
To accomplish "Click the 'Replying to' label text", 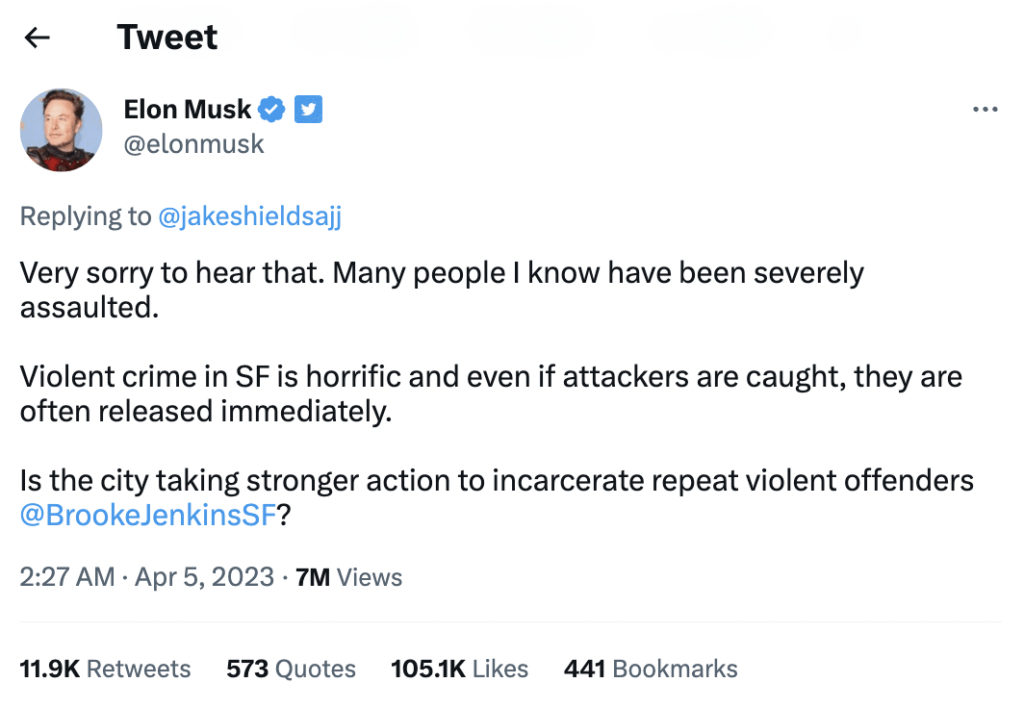I will (85, 217).
